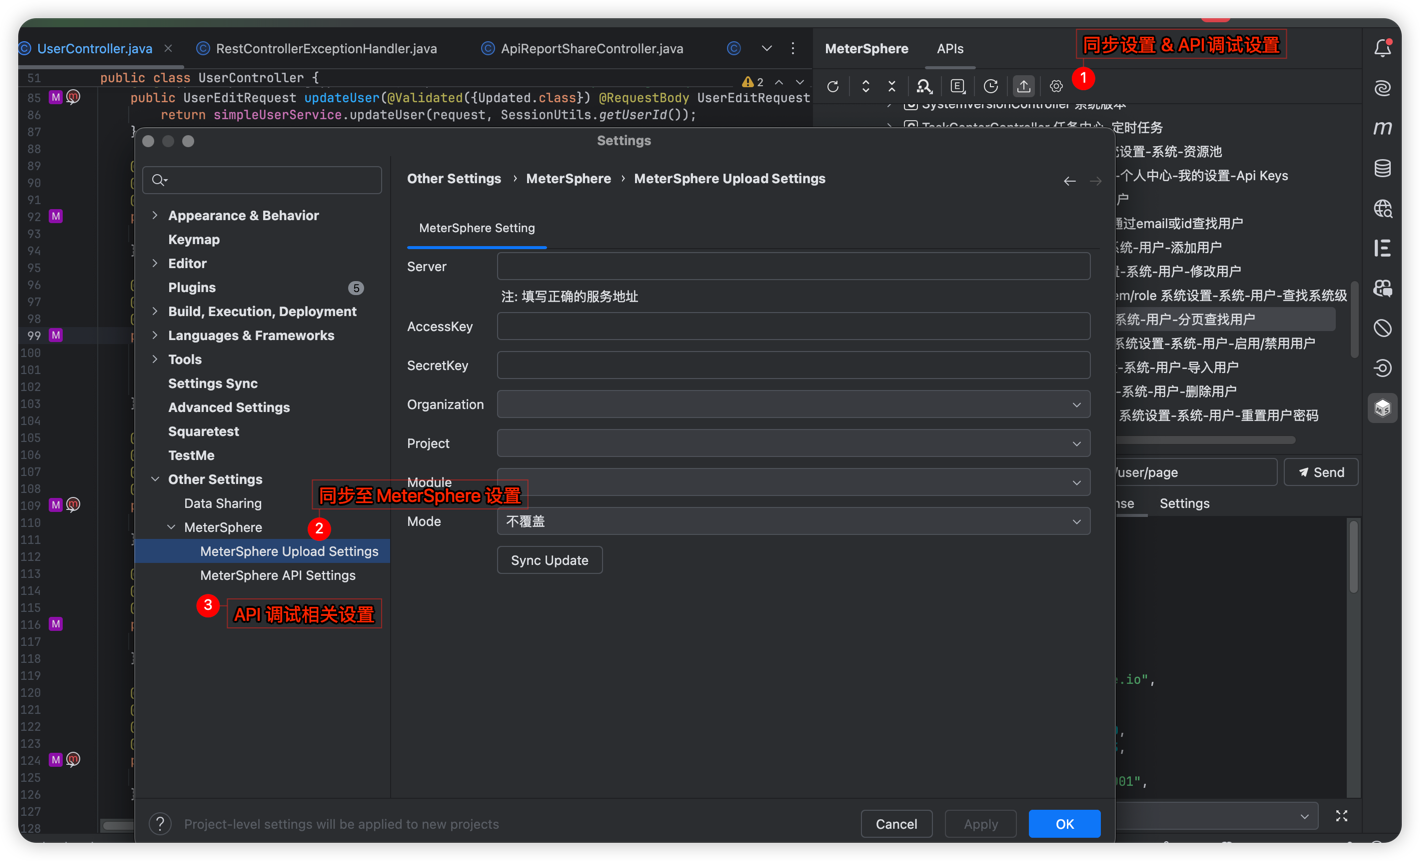This screenshot has height=861, width=1420.
Task: Focus the SecretKey input field
Action: pyautogui.click(x=794, y=365)
